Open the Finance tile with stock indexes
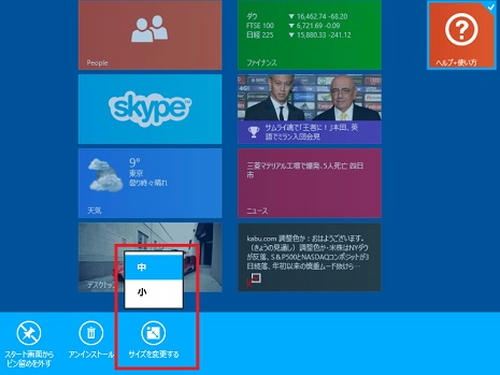Viewport: 500px width, 375px height. pyautogui.click(x=309, y=35)
